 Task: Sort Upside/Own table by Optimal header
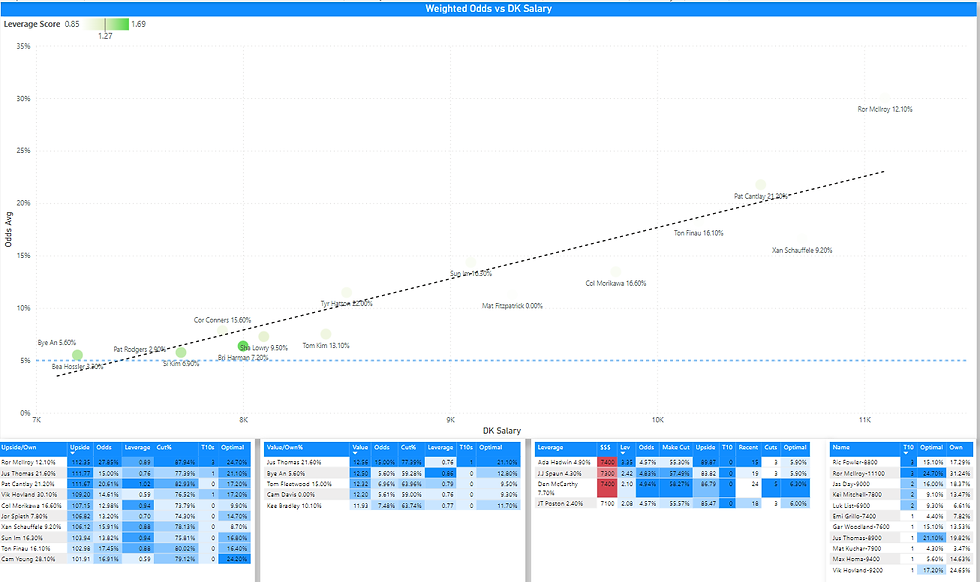click(x=232, y=448)
